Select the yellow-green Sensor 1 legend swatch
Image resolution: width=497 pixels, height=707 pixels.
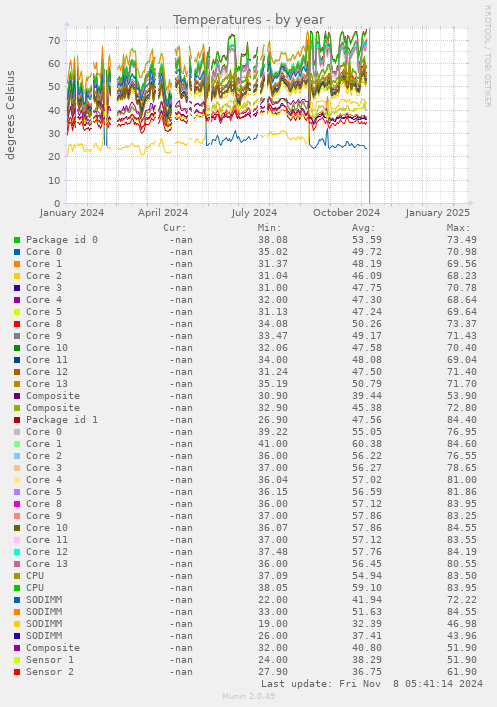(x=17, y=660)
